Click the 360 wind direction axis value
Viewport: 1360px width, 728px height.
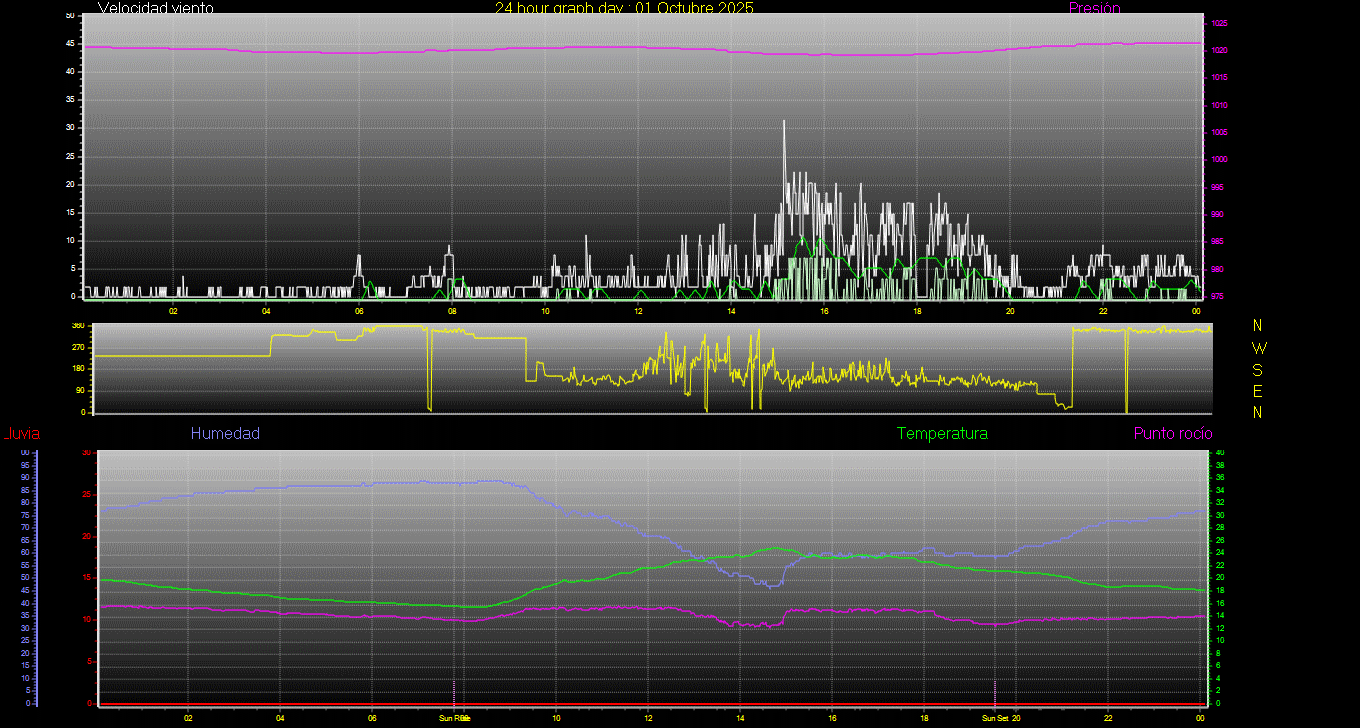[78, 327]
